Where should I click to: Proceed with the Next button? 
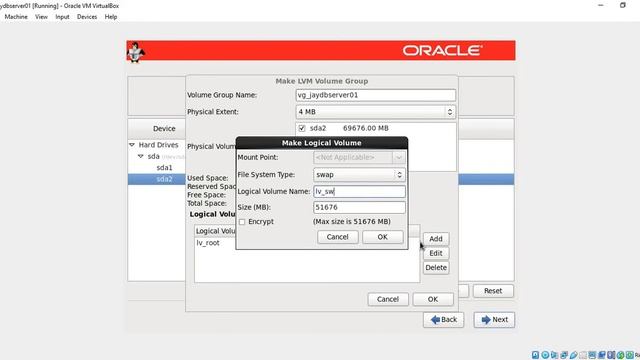point(494,320)
